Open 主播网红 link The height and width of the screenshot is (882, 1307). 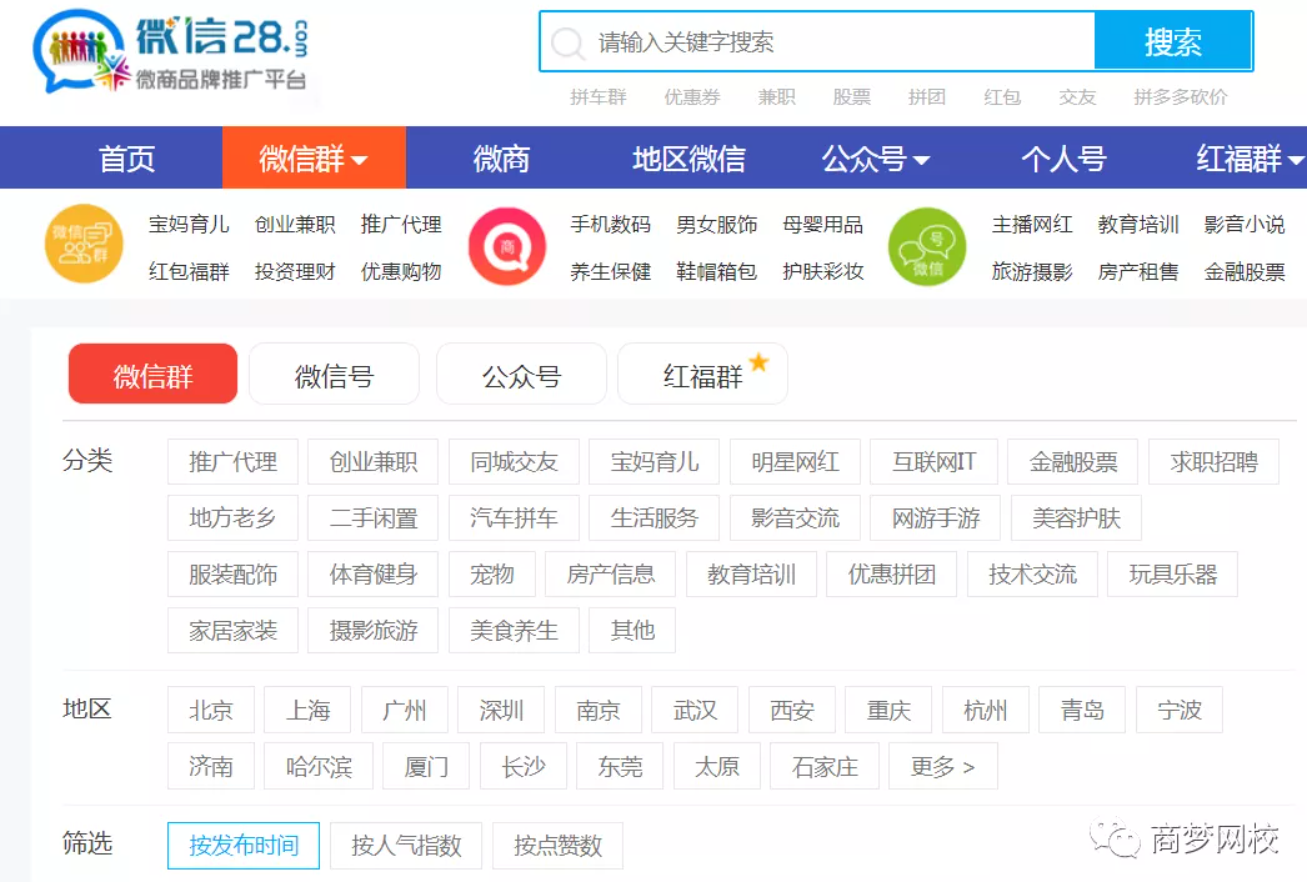tap(1033, 224)
